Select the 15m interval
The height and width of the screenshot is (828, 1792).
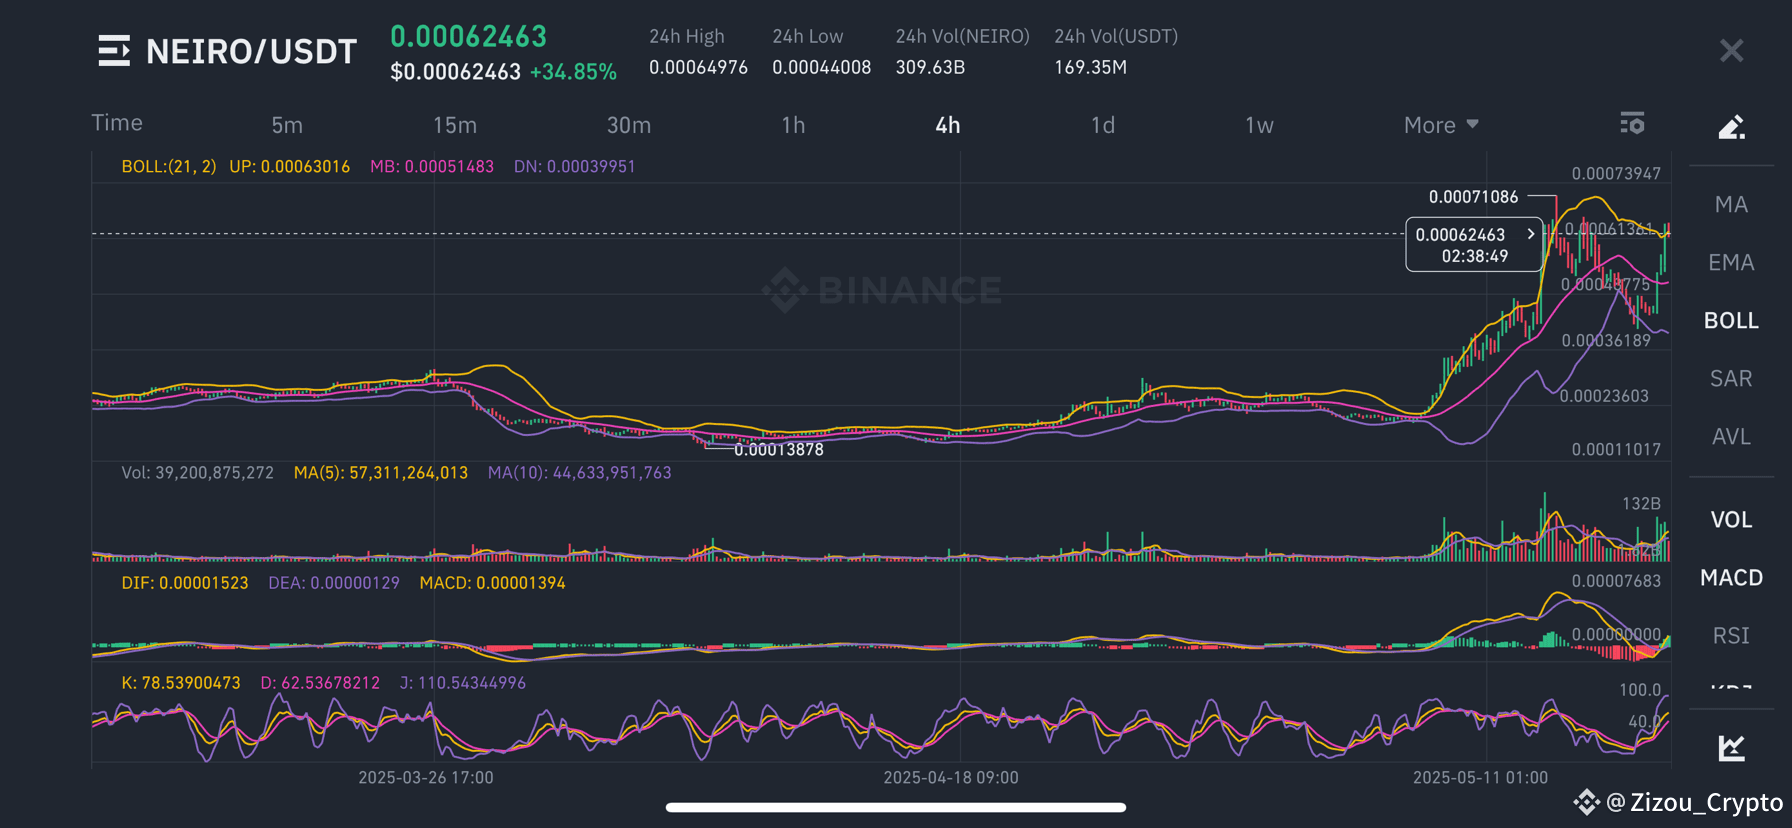tap(455, 125)
